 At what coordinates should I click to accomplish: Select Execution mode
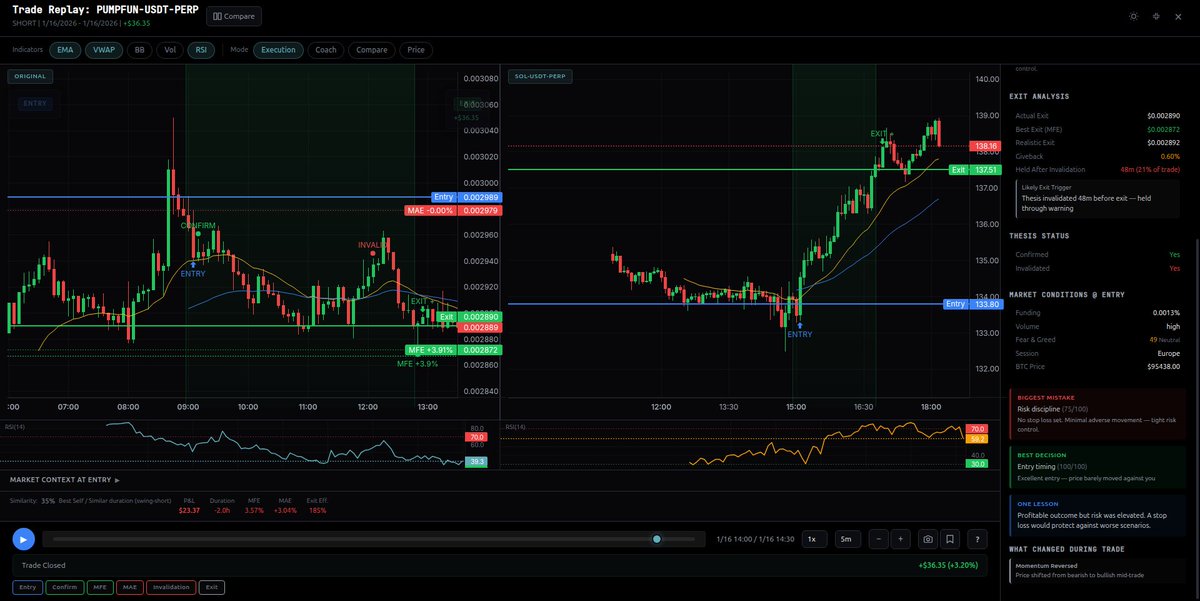click(x=278, y=50)
